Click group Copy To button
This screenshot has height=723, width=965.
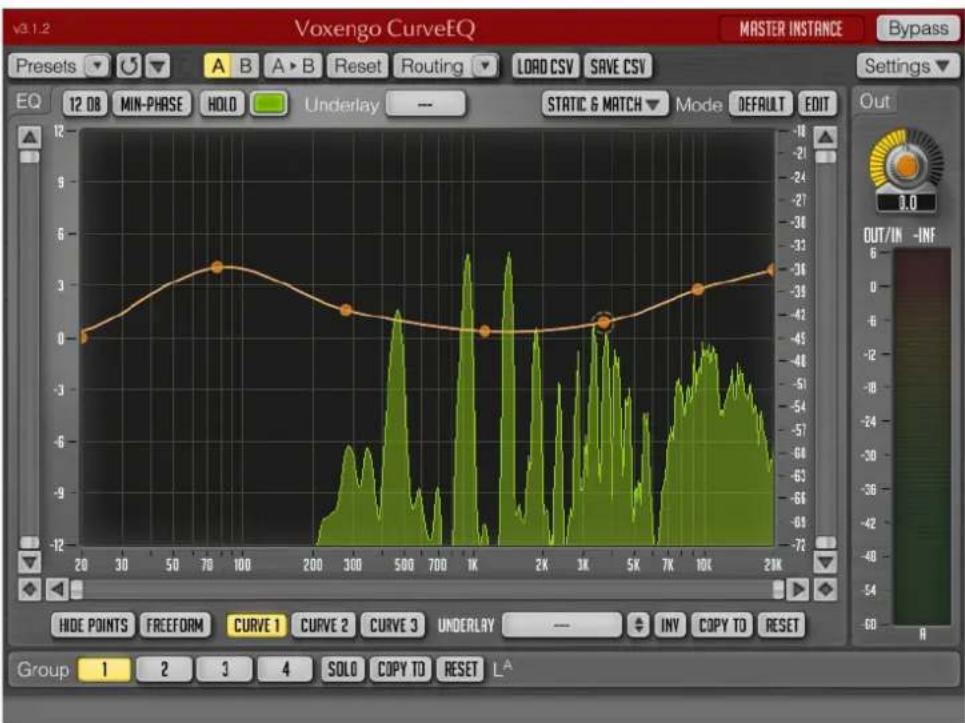401,669
